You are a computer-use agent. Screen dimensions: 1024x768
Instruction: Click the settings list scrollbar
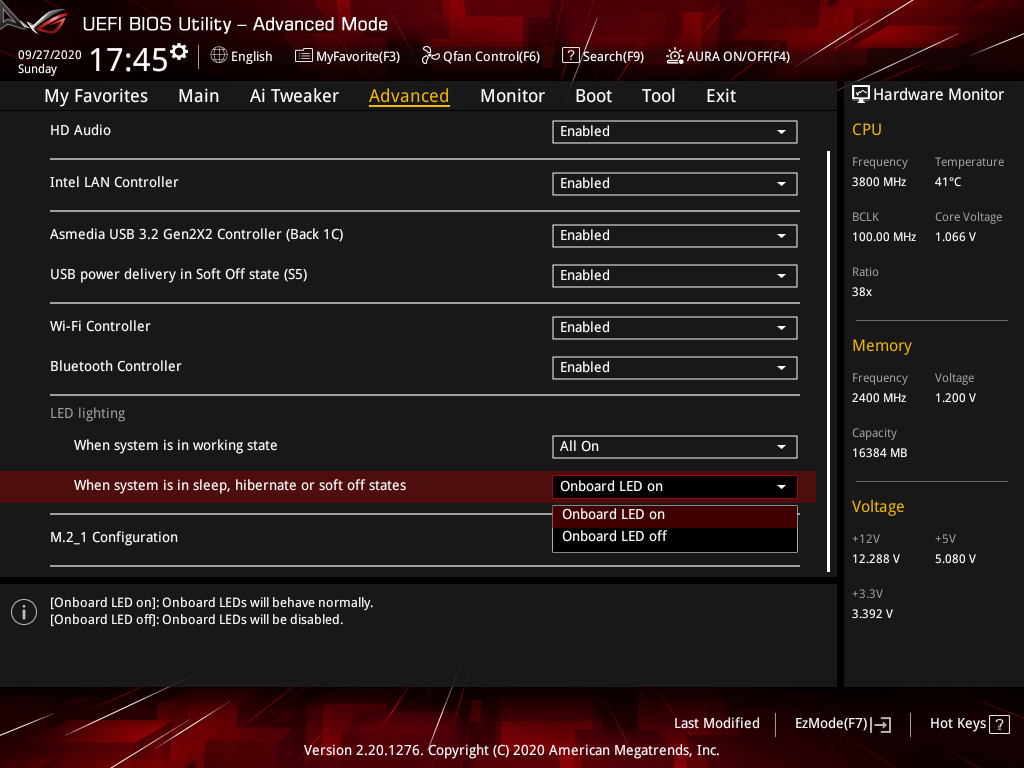(x=828, y=361)
